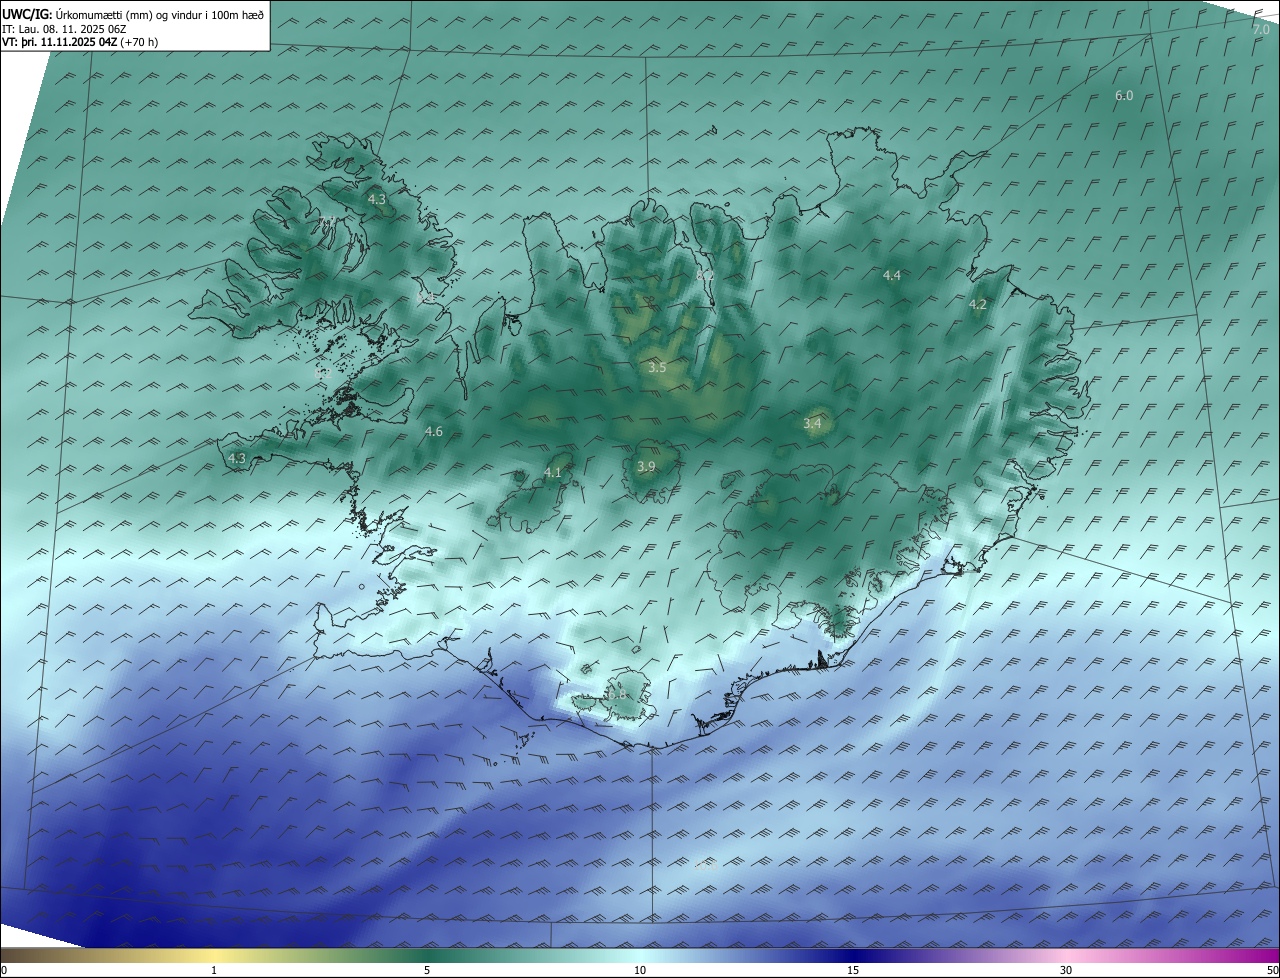The image size is (1280, 978).
Task: Click the colour scale tick label '30'
Action: click(1066, 970)
